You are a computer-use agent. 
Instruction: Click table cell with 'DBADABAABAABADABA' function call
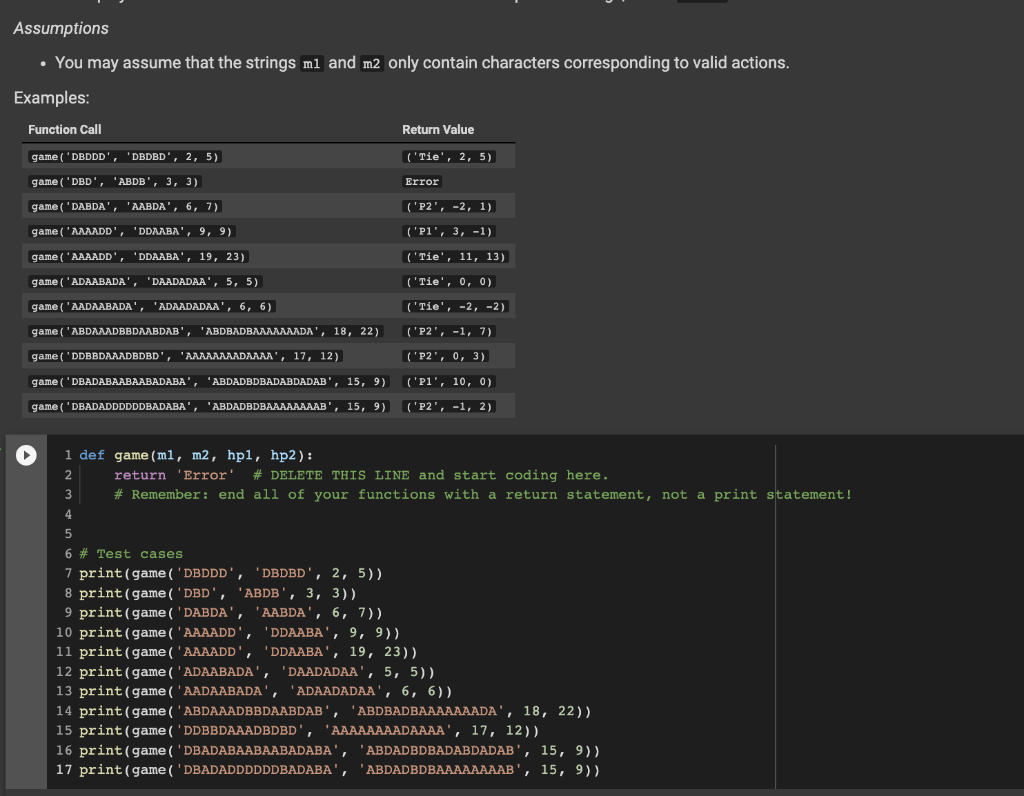click(x=209, y=381)
